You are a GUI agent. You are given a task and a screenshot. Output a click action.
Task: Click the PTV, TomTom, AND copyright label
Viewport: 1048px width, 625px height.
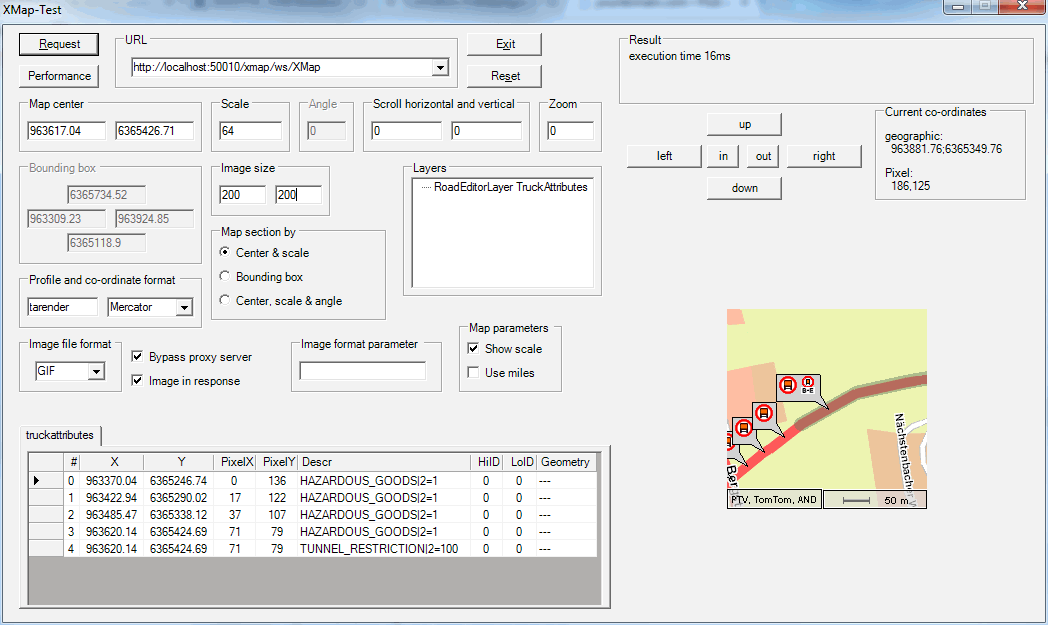pos(773,499)
